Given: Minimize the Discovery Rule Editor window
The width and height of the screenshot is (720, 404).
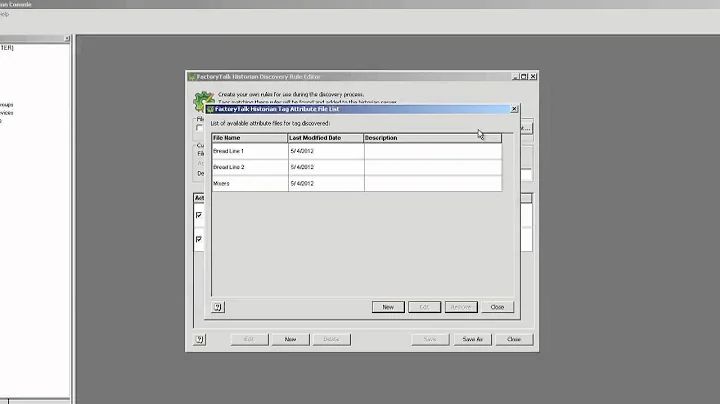Looking at the screenshot, I should 516,77.
